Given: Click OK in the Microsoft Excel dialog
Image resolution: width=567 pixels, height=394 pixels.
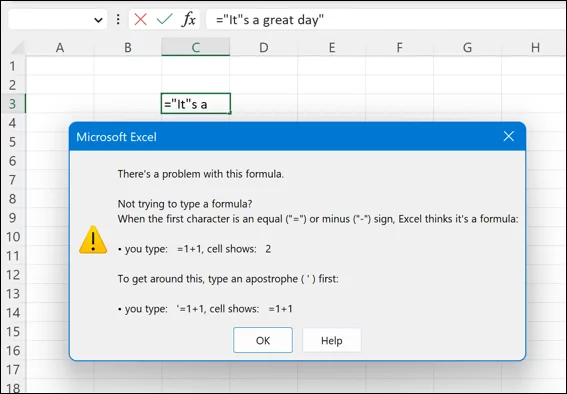Looking at the screenshot, I should coord(263,340).
